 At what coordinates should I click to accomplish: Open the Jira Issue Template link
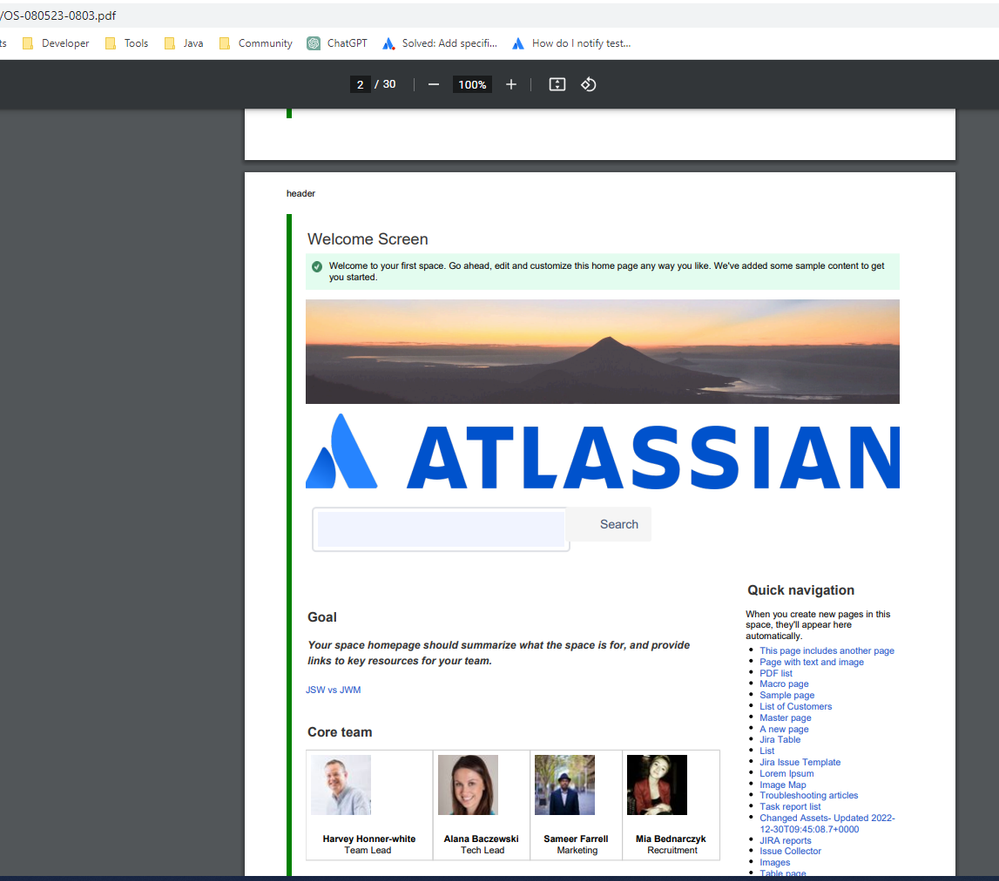(800, 762)
